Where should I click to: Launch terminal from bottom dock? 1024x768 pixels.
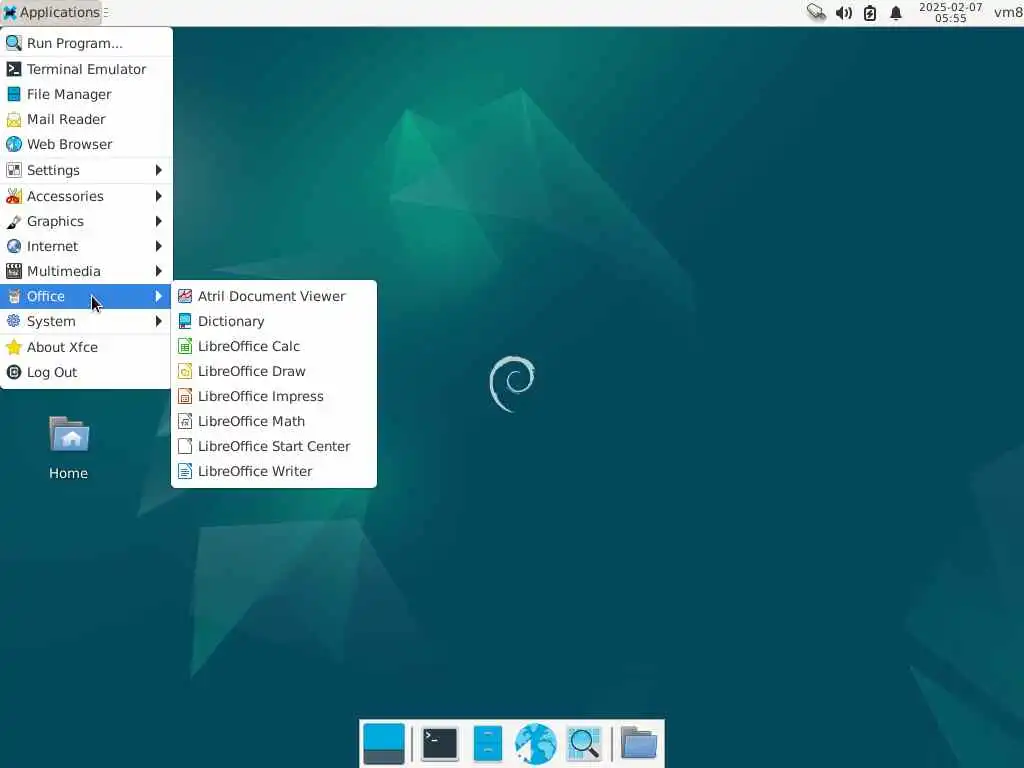pos(440,744)
